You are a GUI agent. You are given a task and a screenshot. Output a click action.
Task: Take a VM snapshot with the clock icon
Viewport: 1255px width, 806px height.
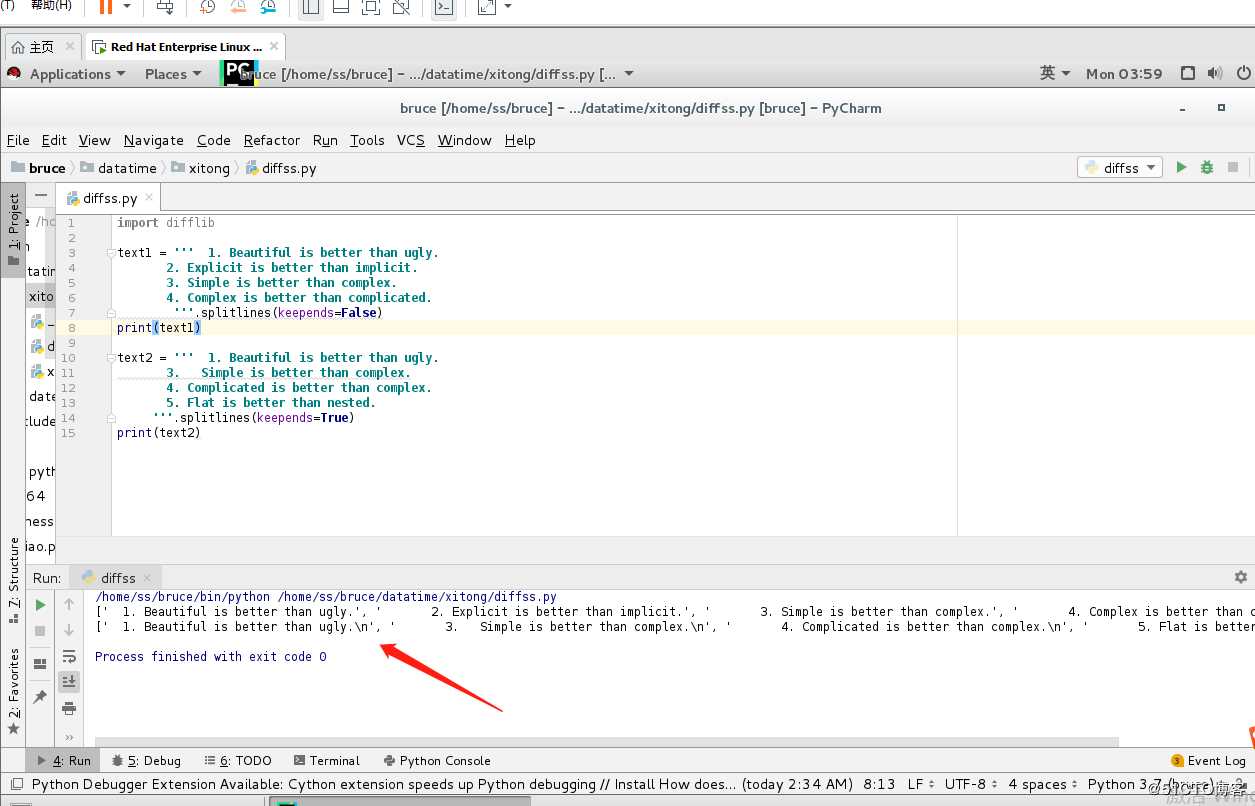point(207,7)
